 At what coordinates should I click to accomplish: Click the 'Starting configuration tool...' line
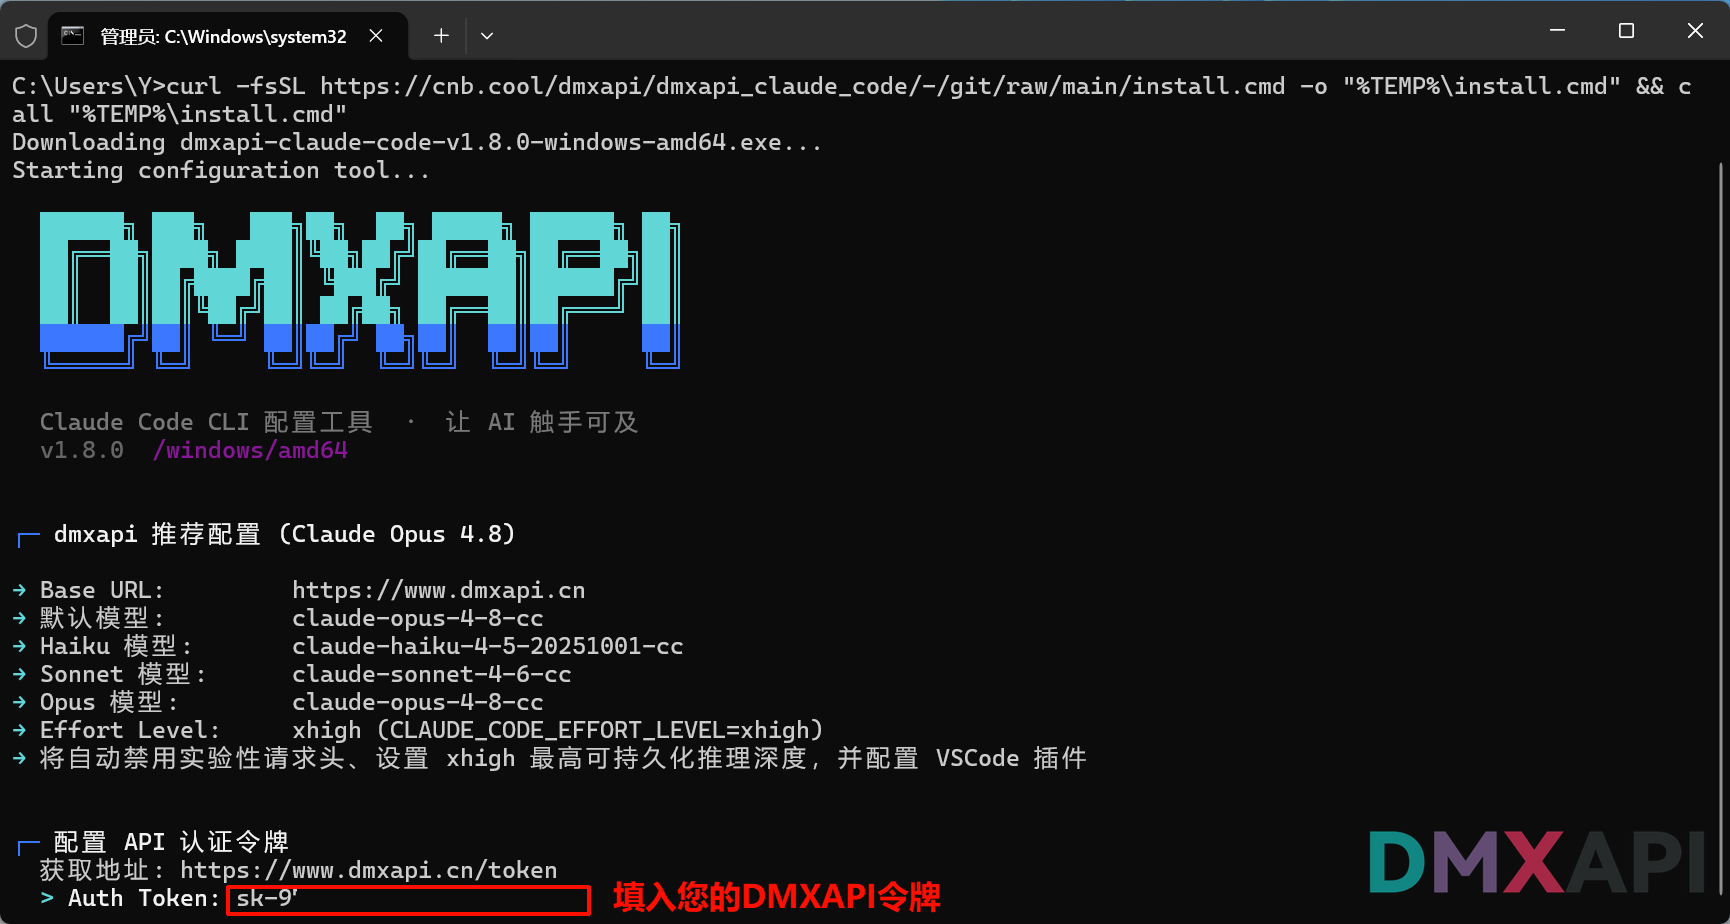point(221,170)
